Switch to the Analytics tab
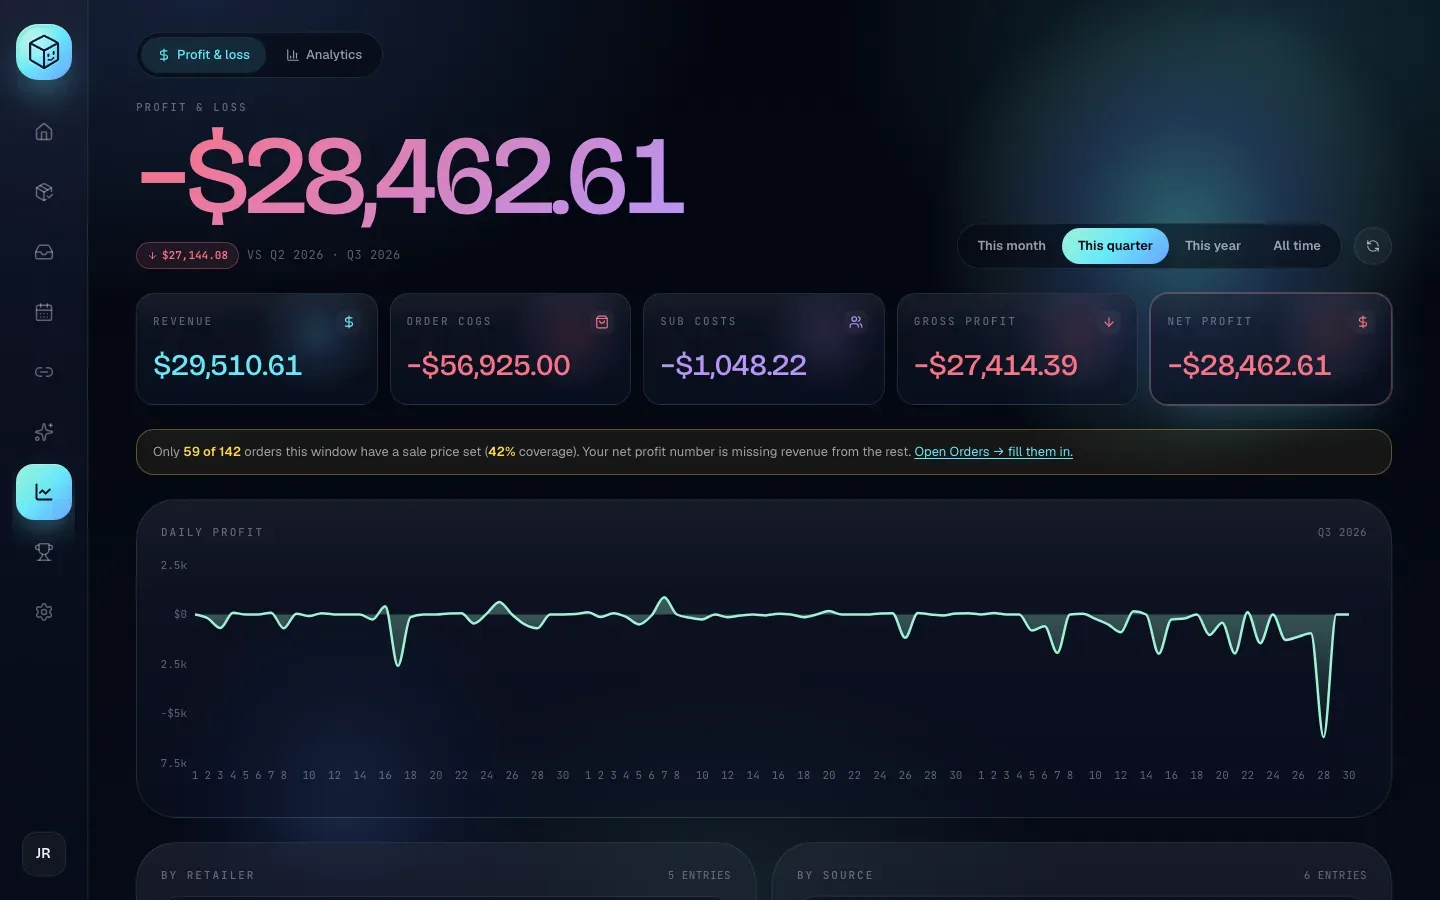This screenshot has width=1440, height=900. point(324,55)
